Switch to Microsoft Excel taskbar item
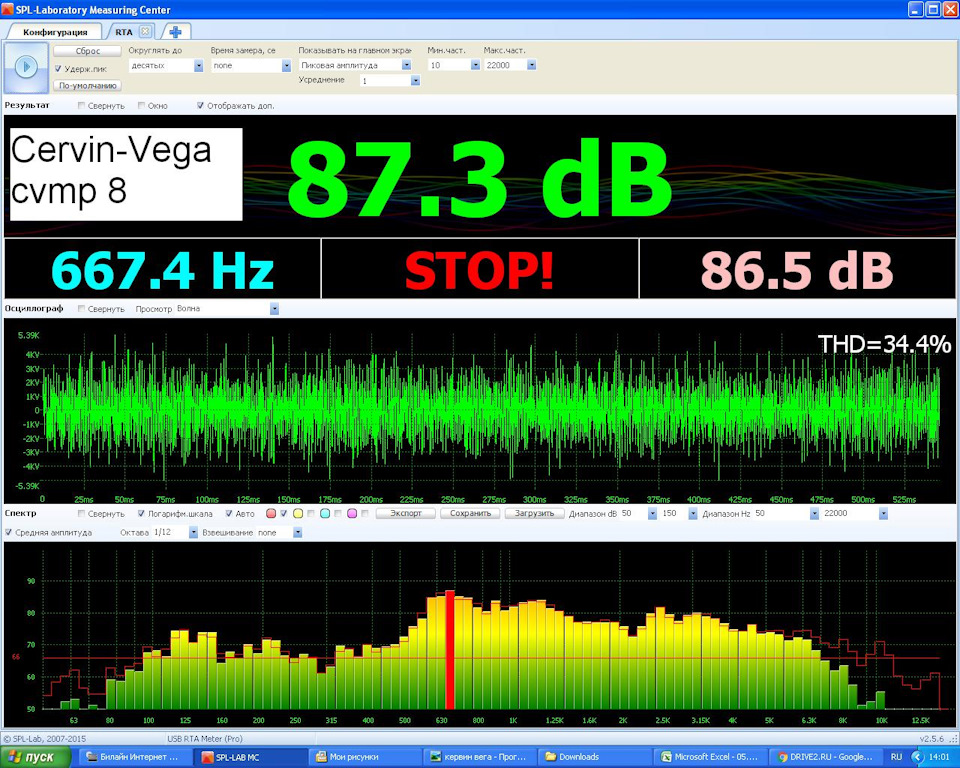960x768 pixels. [710, 757]
